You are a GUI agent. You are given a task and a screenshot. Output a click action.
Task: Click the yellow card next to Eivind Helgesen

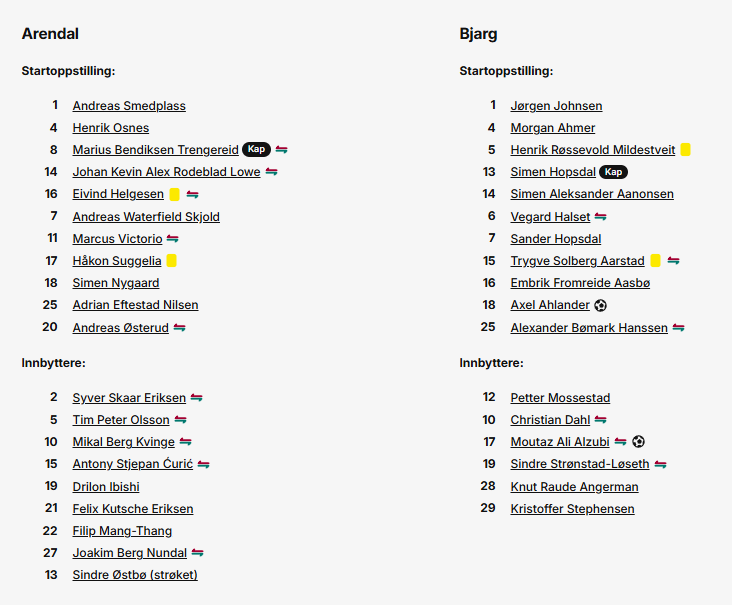174,194
